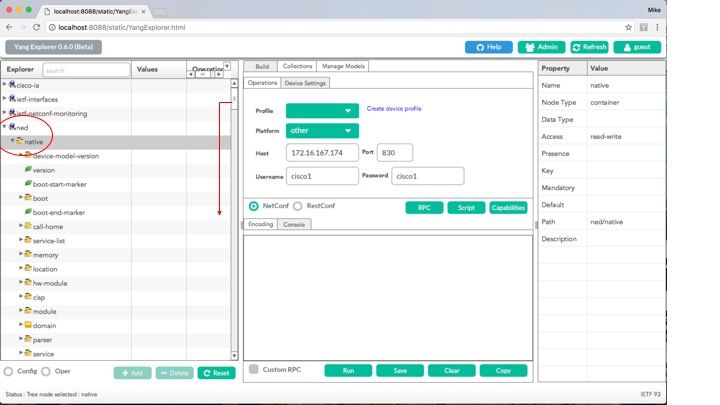The width and height of the screenshot is (720, 405).
Task: Enable the Custom RPC checkbox
Action: click(253, 369)
